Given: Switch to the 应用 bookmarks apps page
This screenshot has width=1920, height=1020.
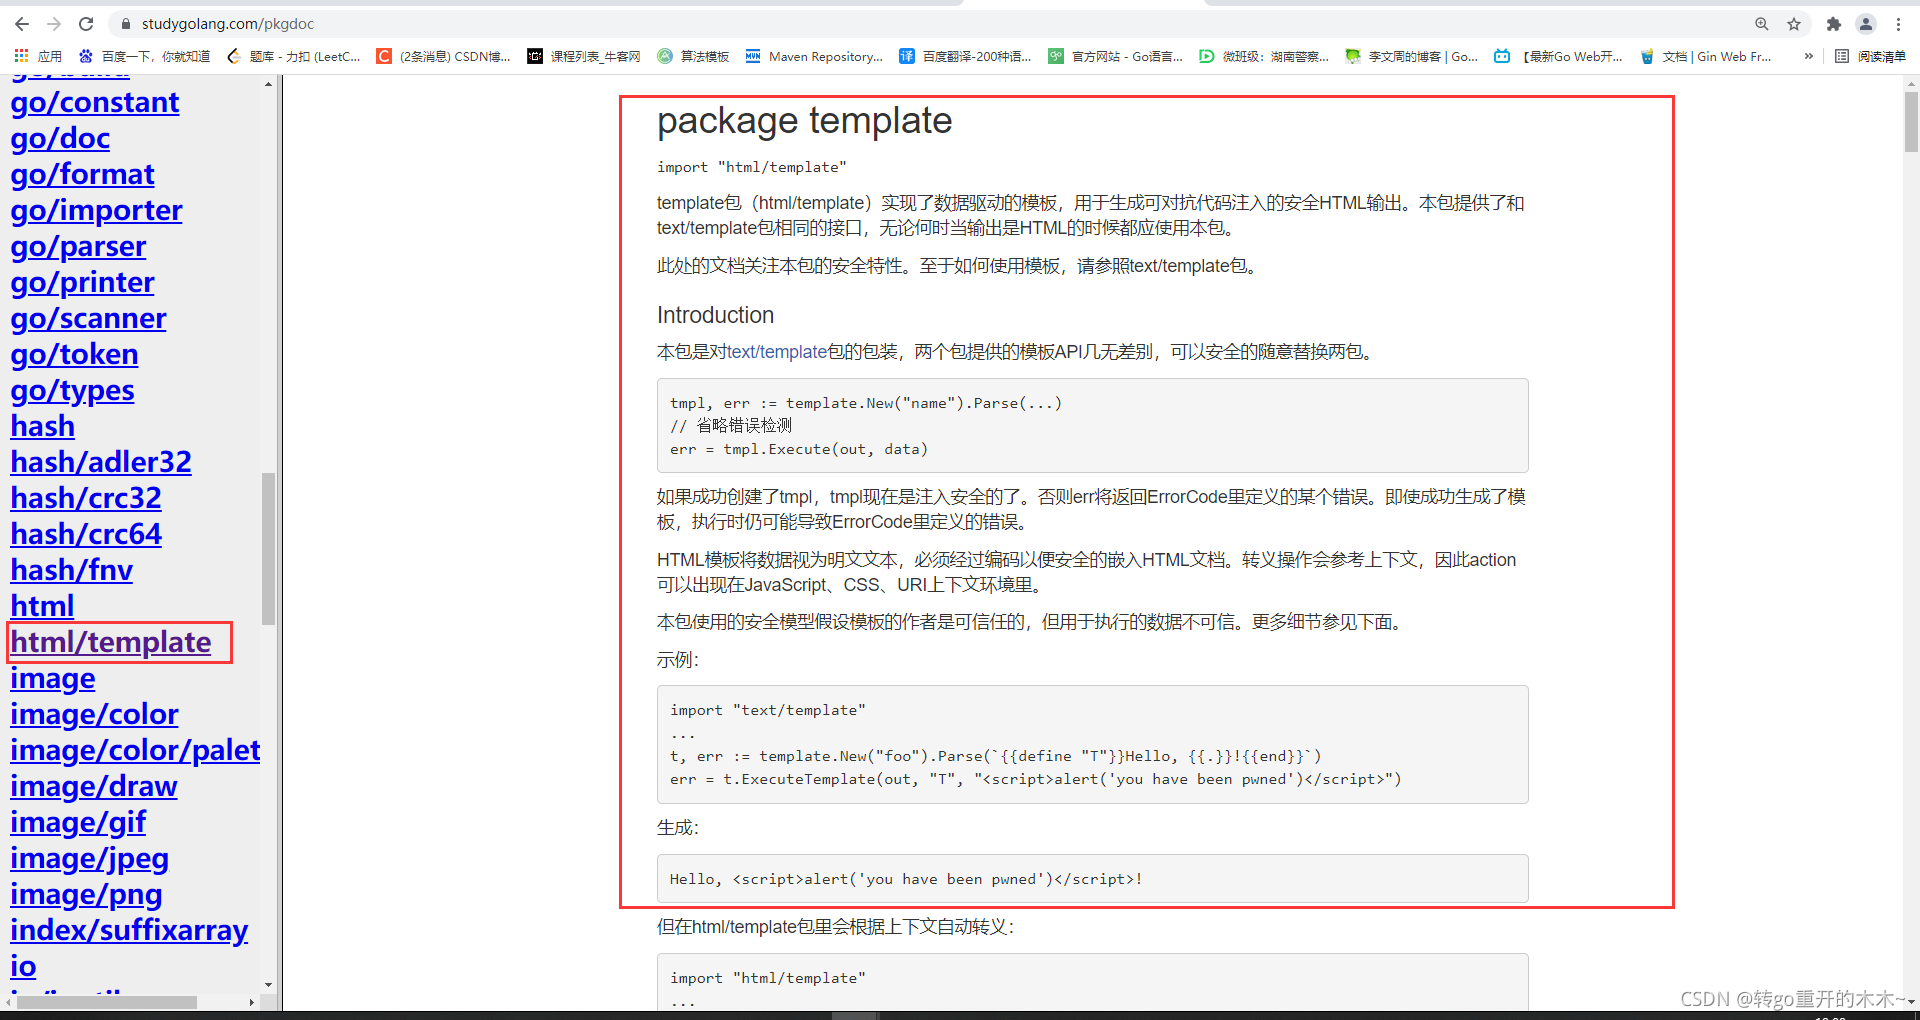Looking at the screenshot, I should [40, 57].
